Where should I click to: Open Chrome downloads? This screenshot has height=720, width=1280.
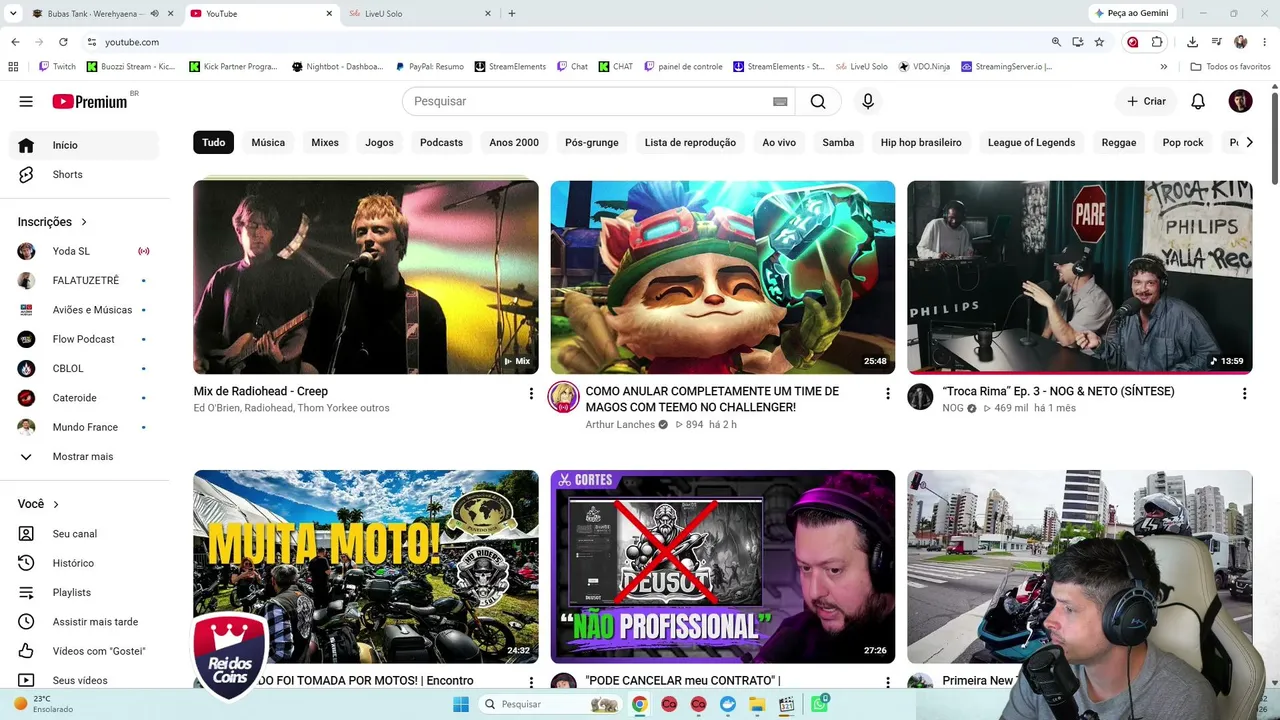1192,42
